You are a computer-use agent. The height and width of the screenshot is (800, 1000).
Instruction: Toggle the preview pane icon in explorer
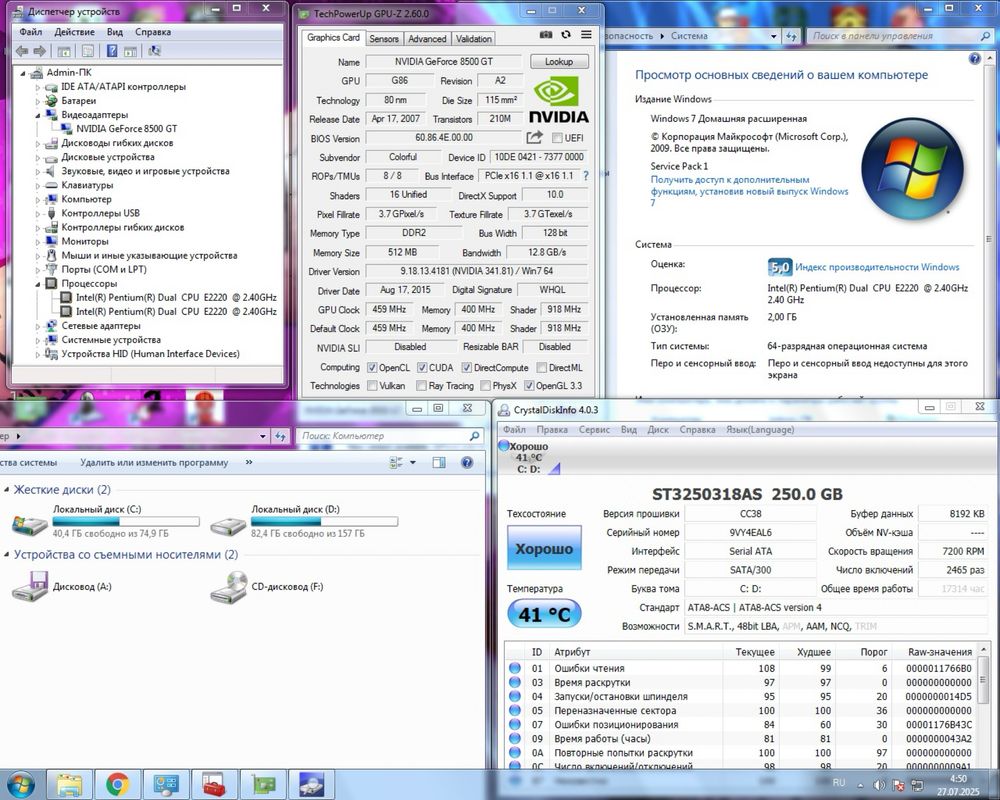(x=439, y=463)
